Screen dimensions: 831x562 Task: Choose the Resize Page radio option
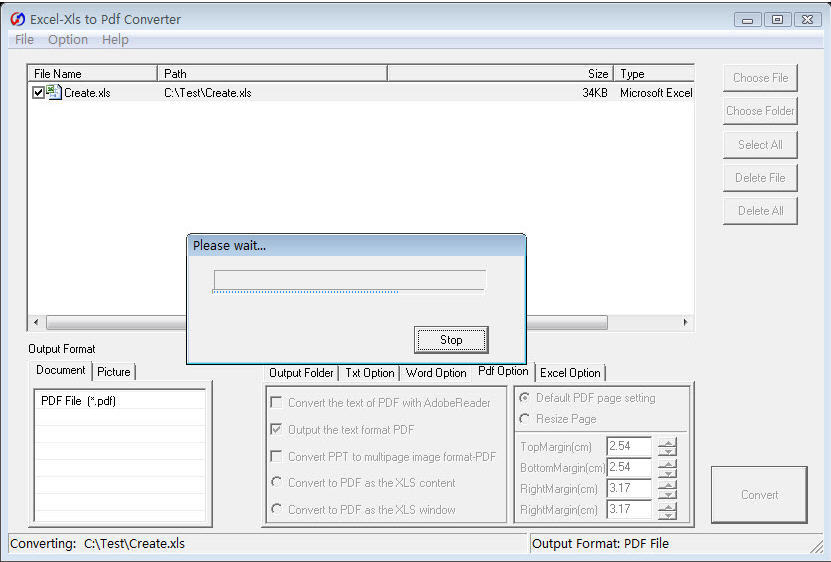(x=525, y=419)
